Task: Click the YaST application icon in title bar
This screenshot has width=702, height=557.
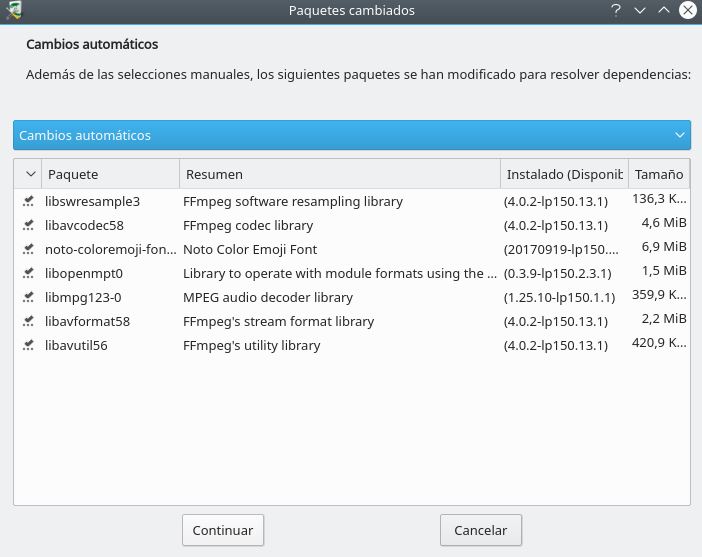Action: coord(13,10)
